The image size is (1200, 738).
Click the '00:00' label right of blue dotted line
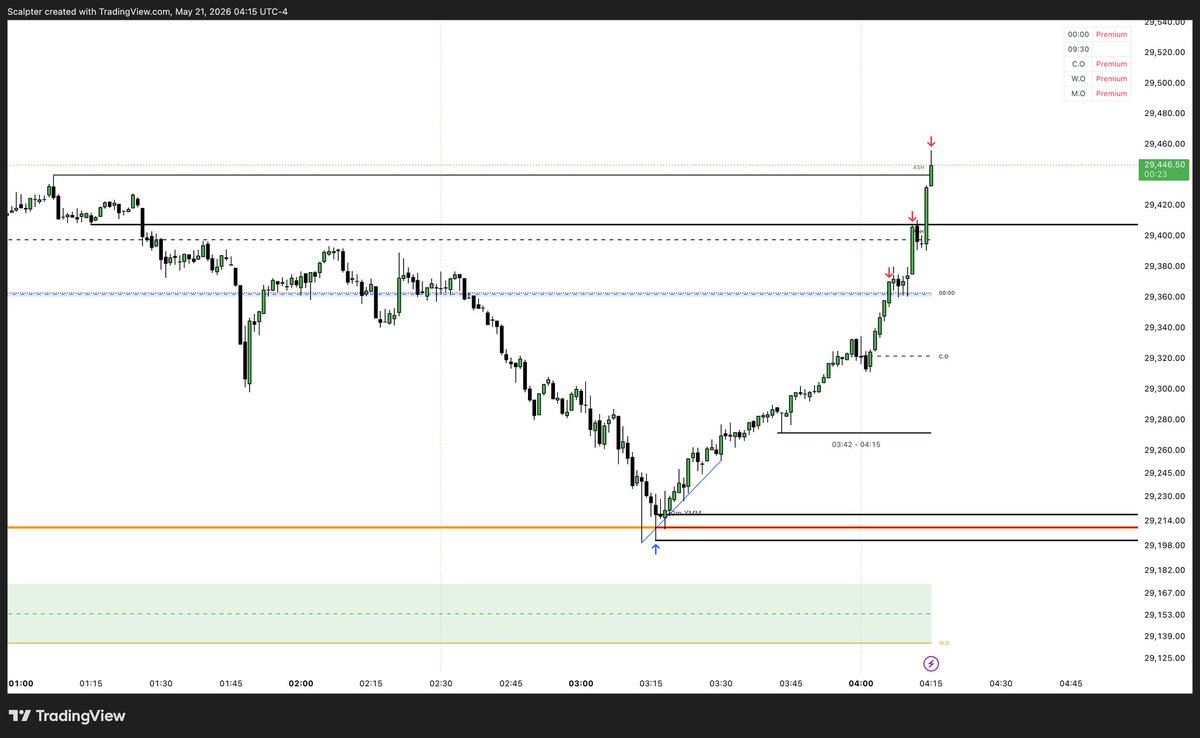(x=946, y=293)
